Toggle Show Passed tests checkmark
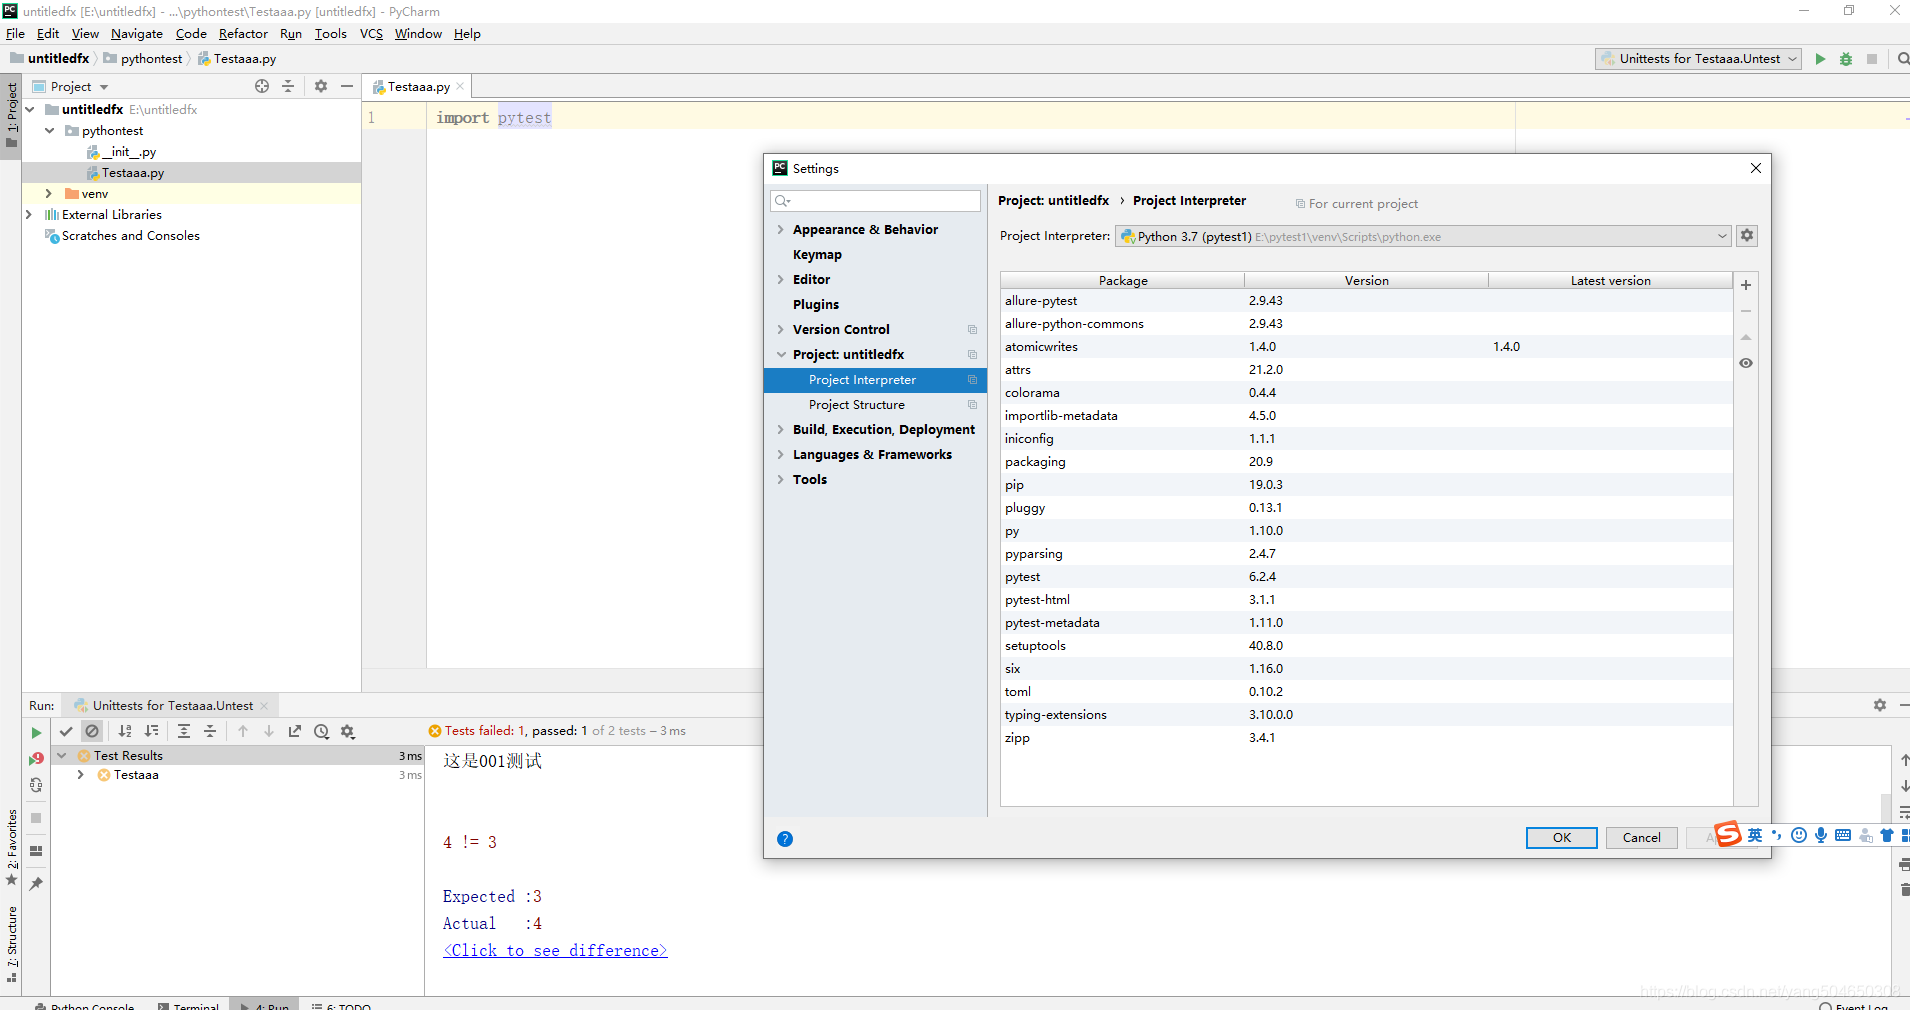The width and height of the screenshot is (1910, 1010). (66, 731)
